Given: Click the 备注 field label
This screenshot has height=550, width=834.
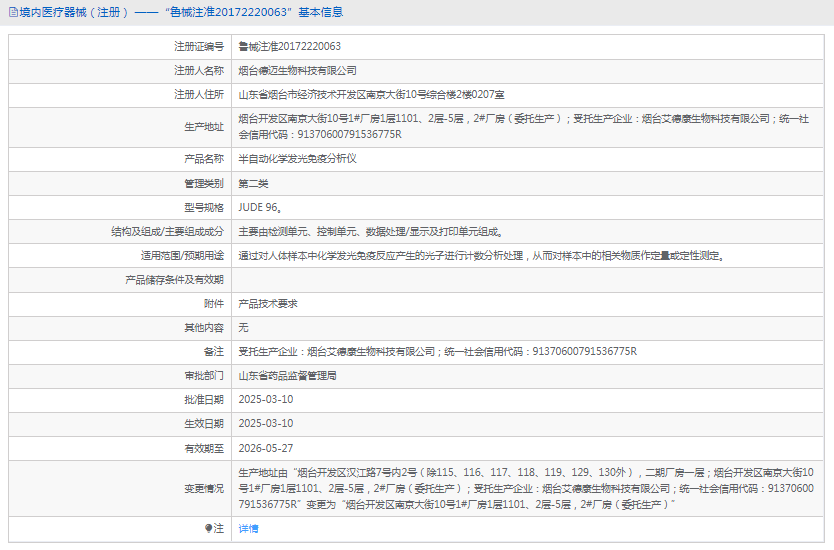Looking at the screenshot, I should [214, 351].
